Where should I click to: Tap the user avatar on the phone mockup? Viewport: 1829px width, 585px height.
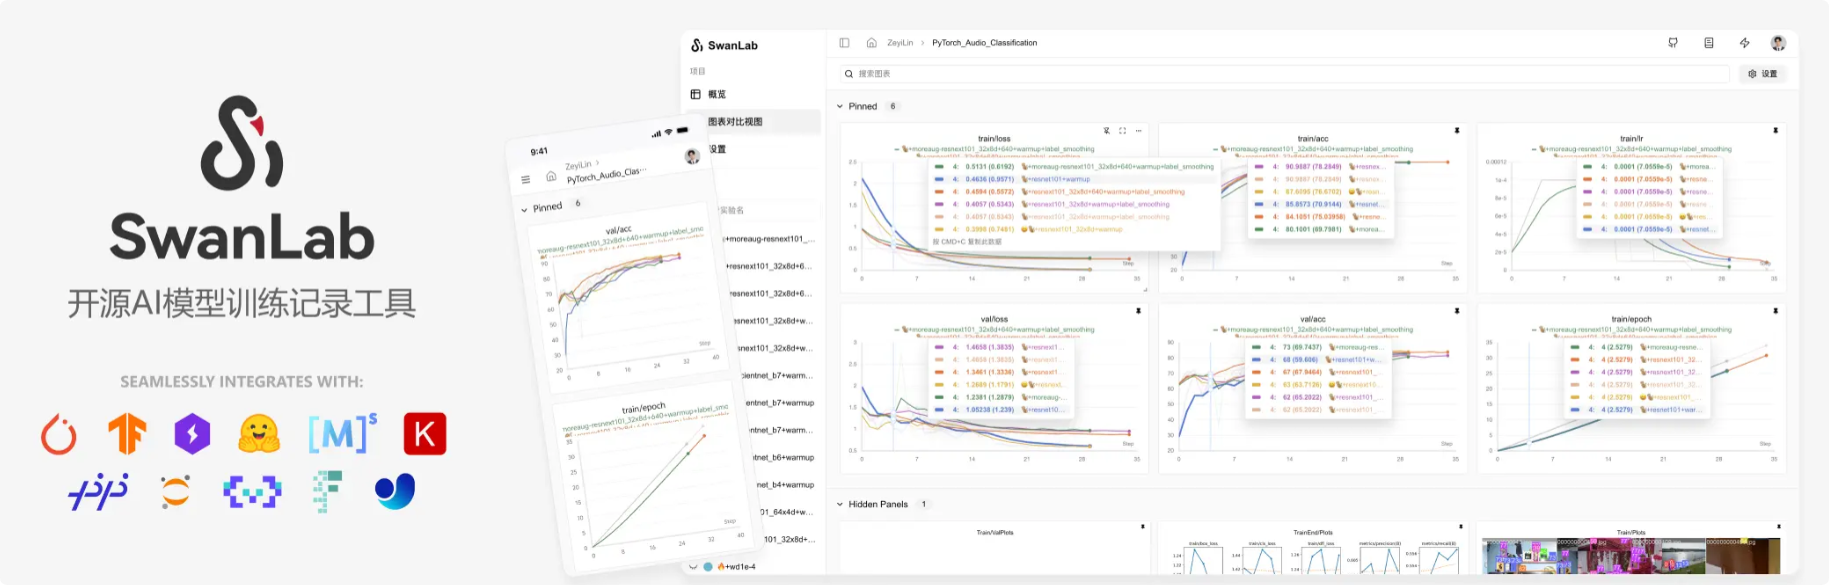pos(692,156)
